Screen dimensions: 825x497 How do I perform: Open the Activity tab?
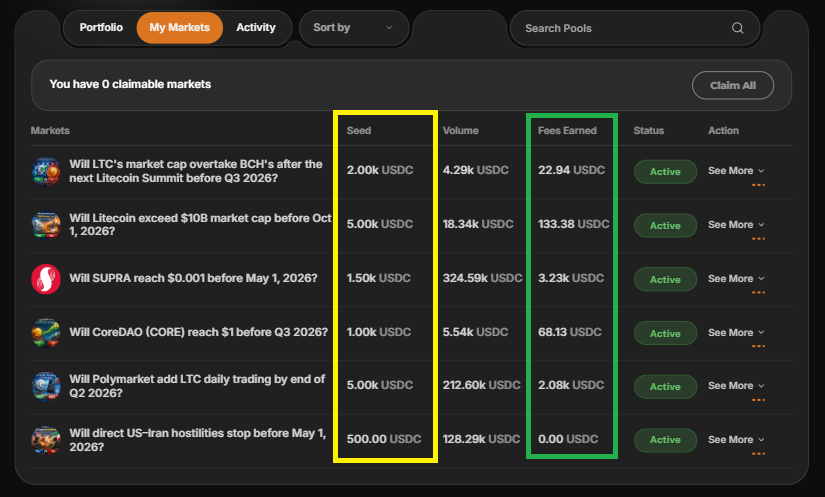click(256, 27)
